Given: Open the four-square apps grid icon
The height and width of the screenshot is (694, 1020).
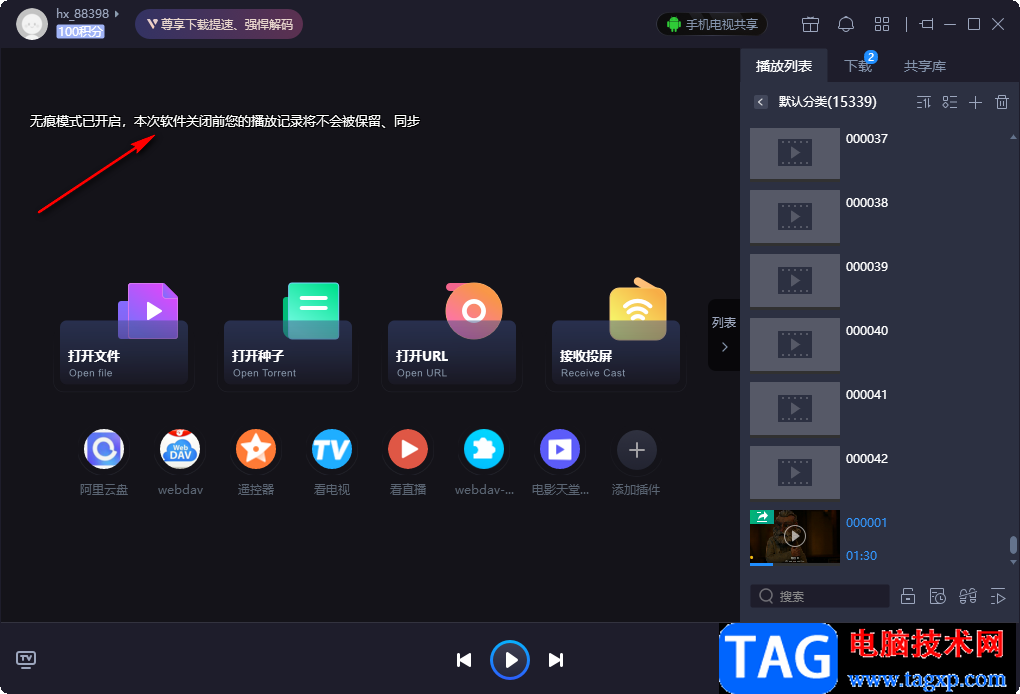Looking at the screenshot, I should pos(881,24).
